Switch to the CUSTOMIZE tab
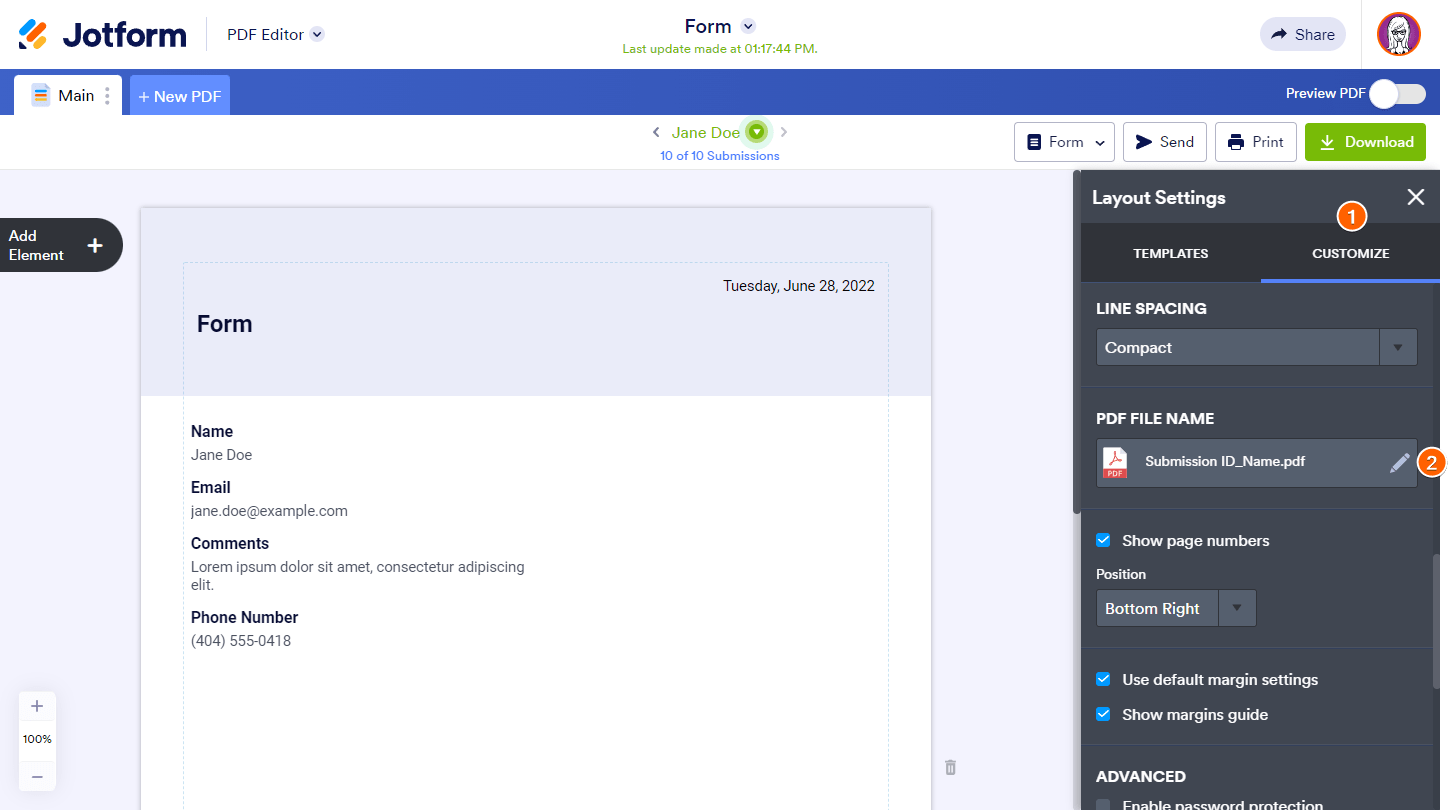The width and height of the screenshot is (1448, 810). click(x=1351, y=253)
